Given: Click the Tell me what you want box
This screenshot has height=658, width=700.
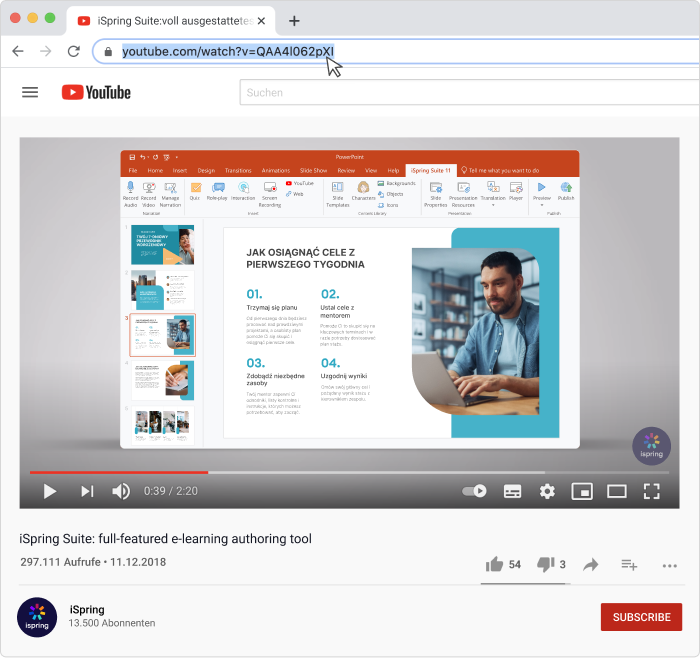Looking at the screenshot, I should (x=500, y=171).
